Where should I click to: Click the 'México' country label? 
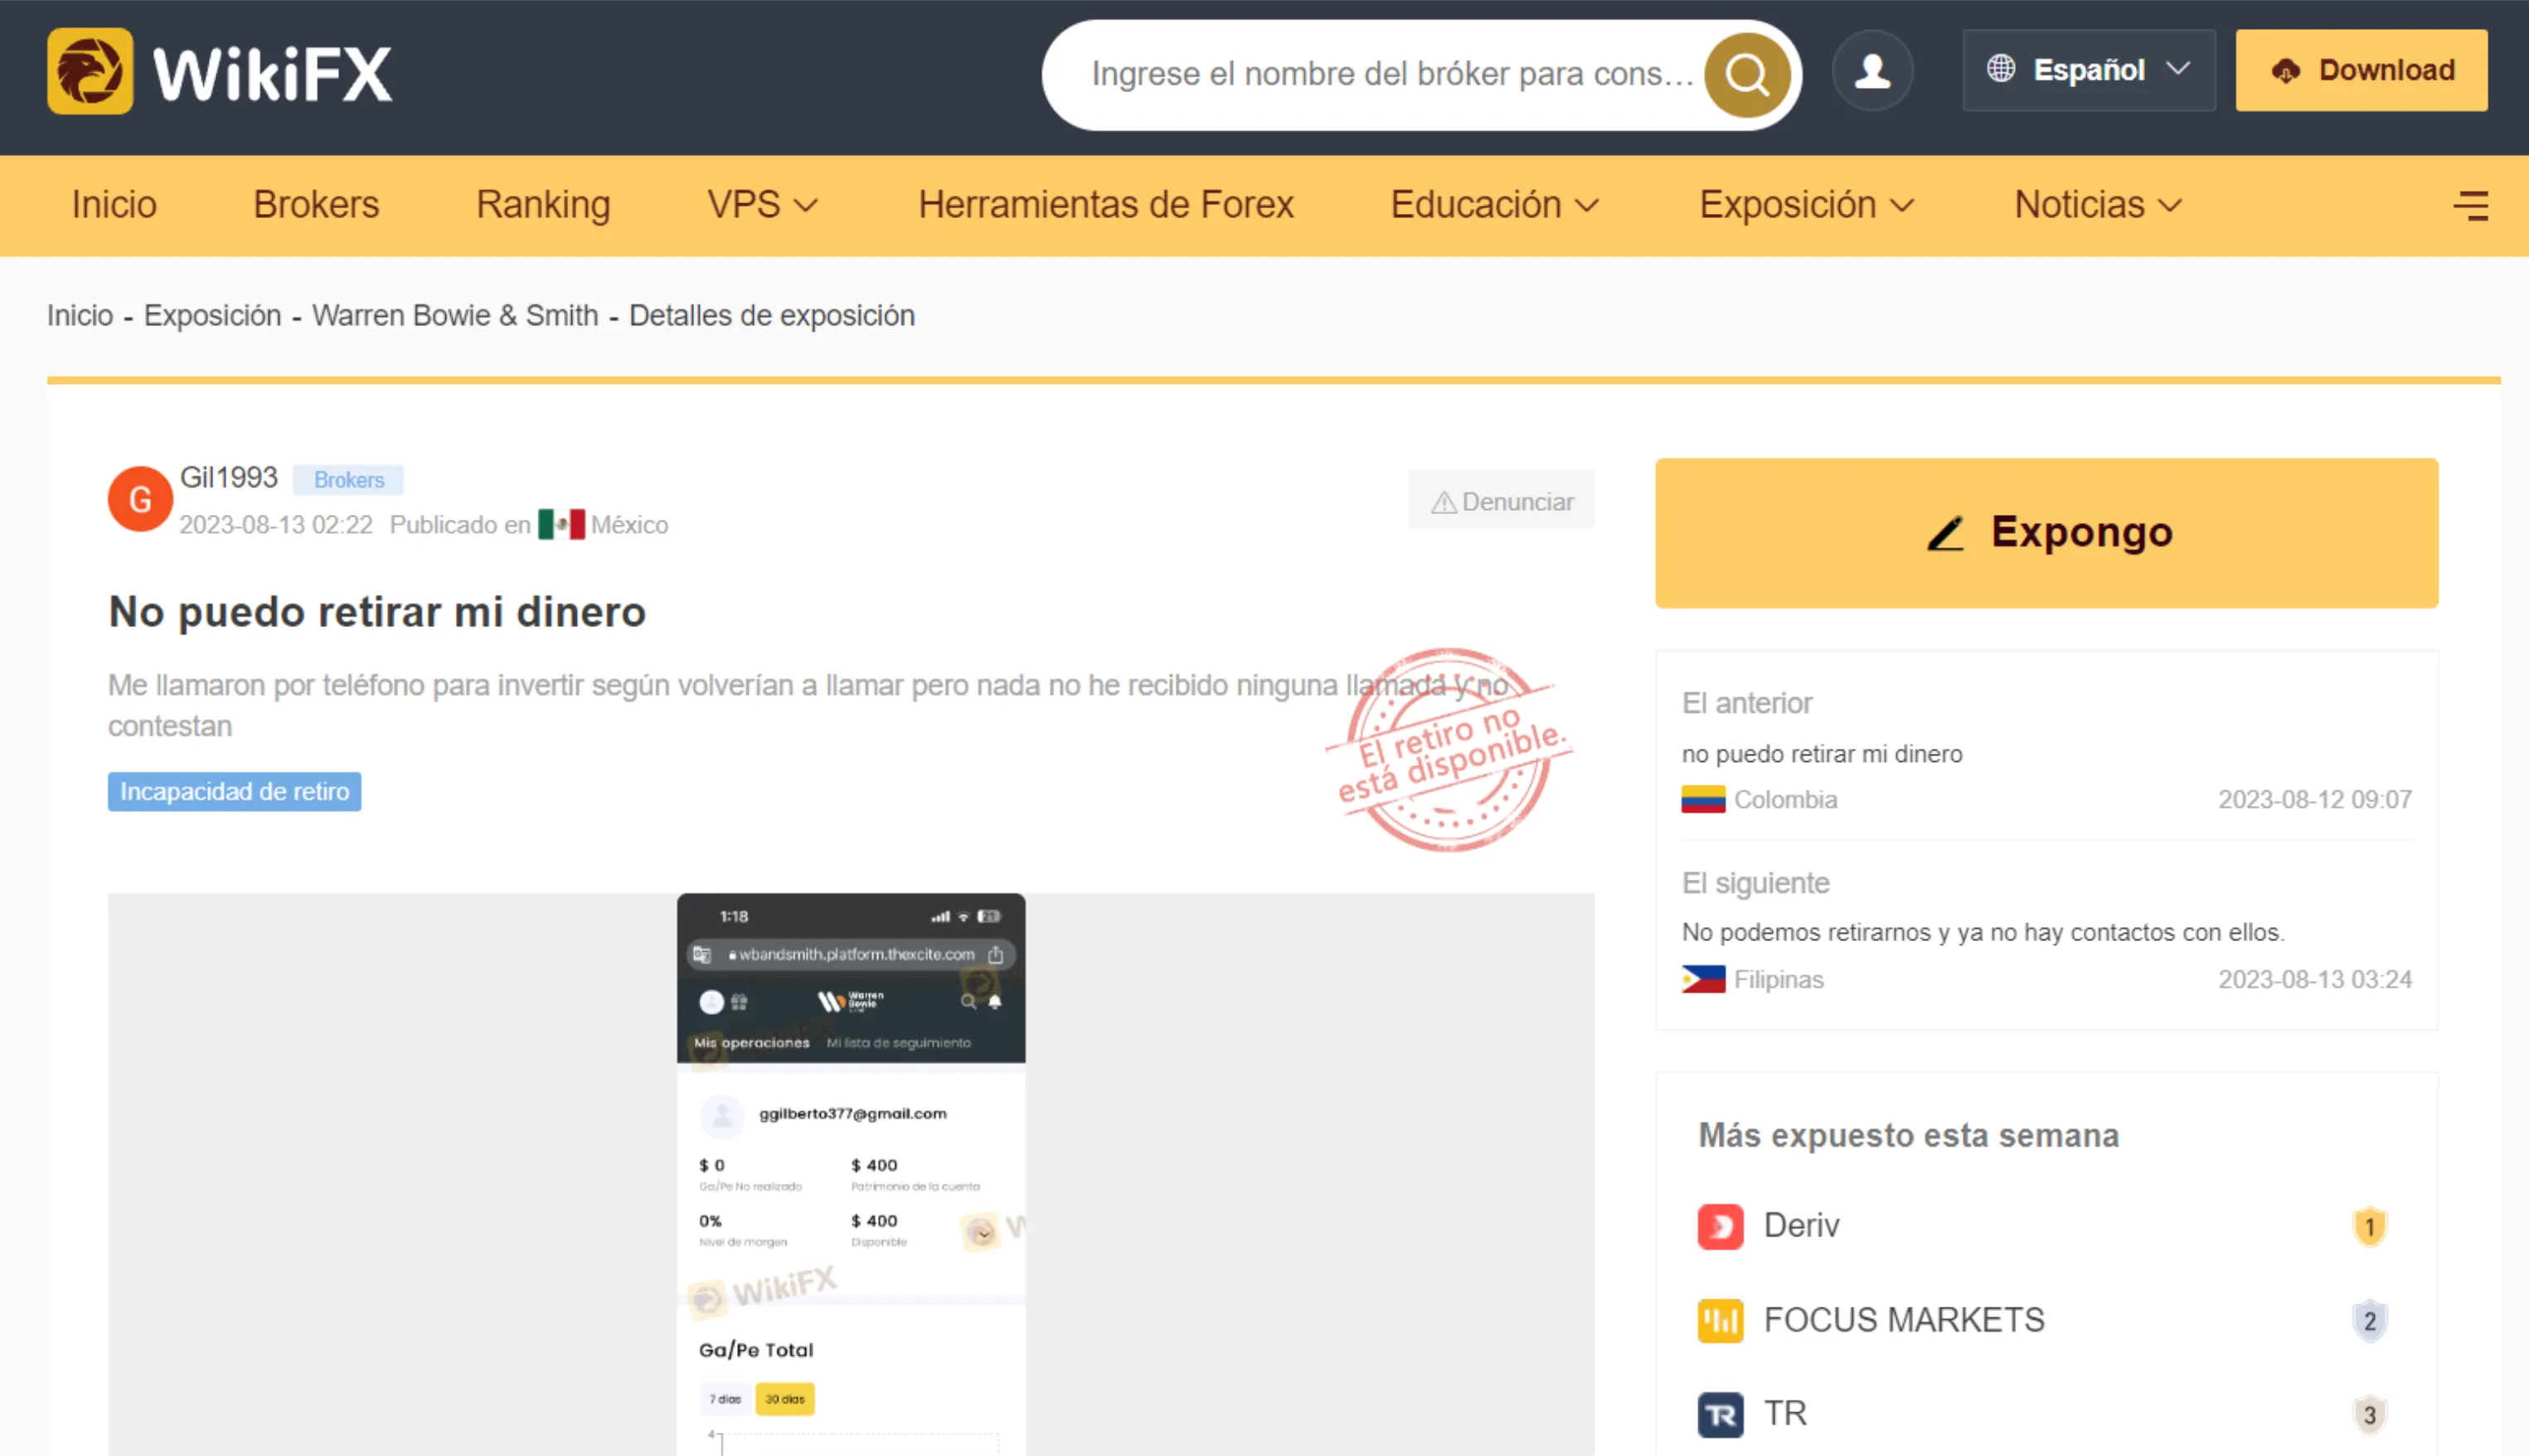point(629,525)
